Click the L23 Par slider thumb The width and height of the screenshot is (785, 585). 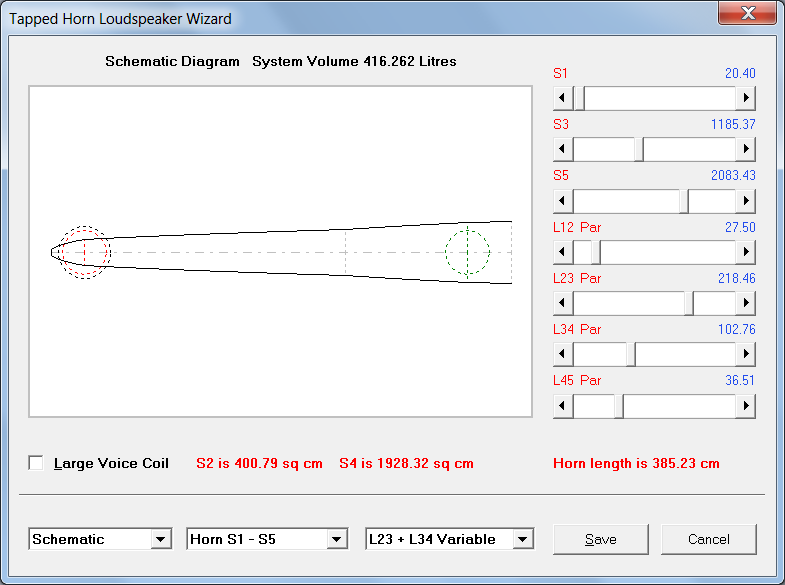pyautogui.click(x=689, y=303)
